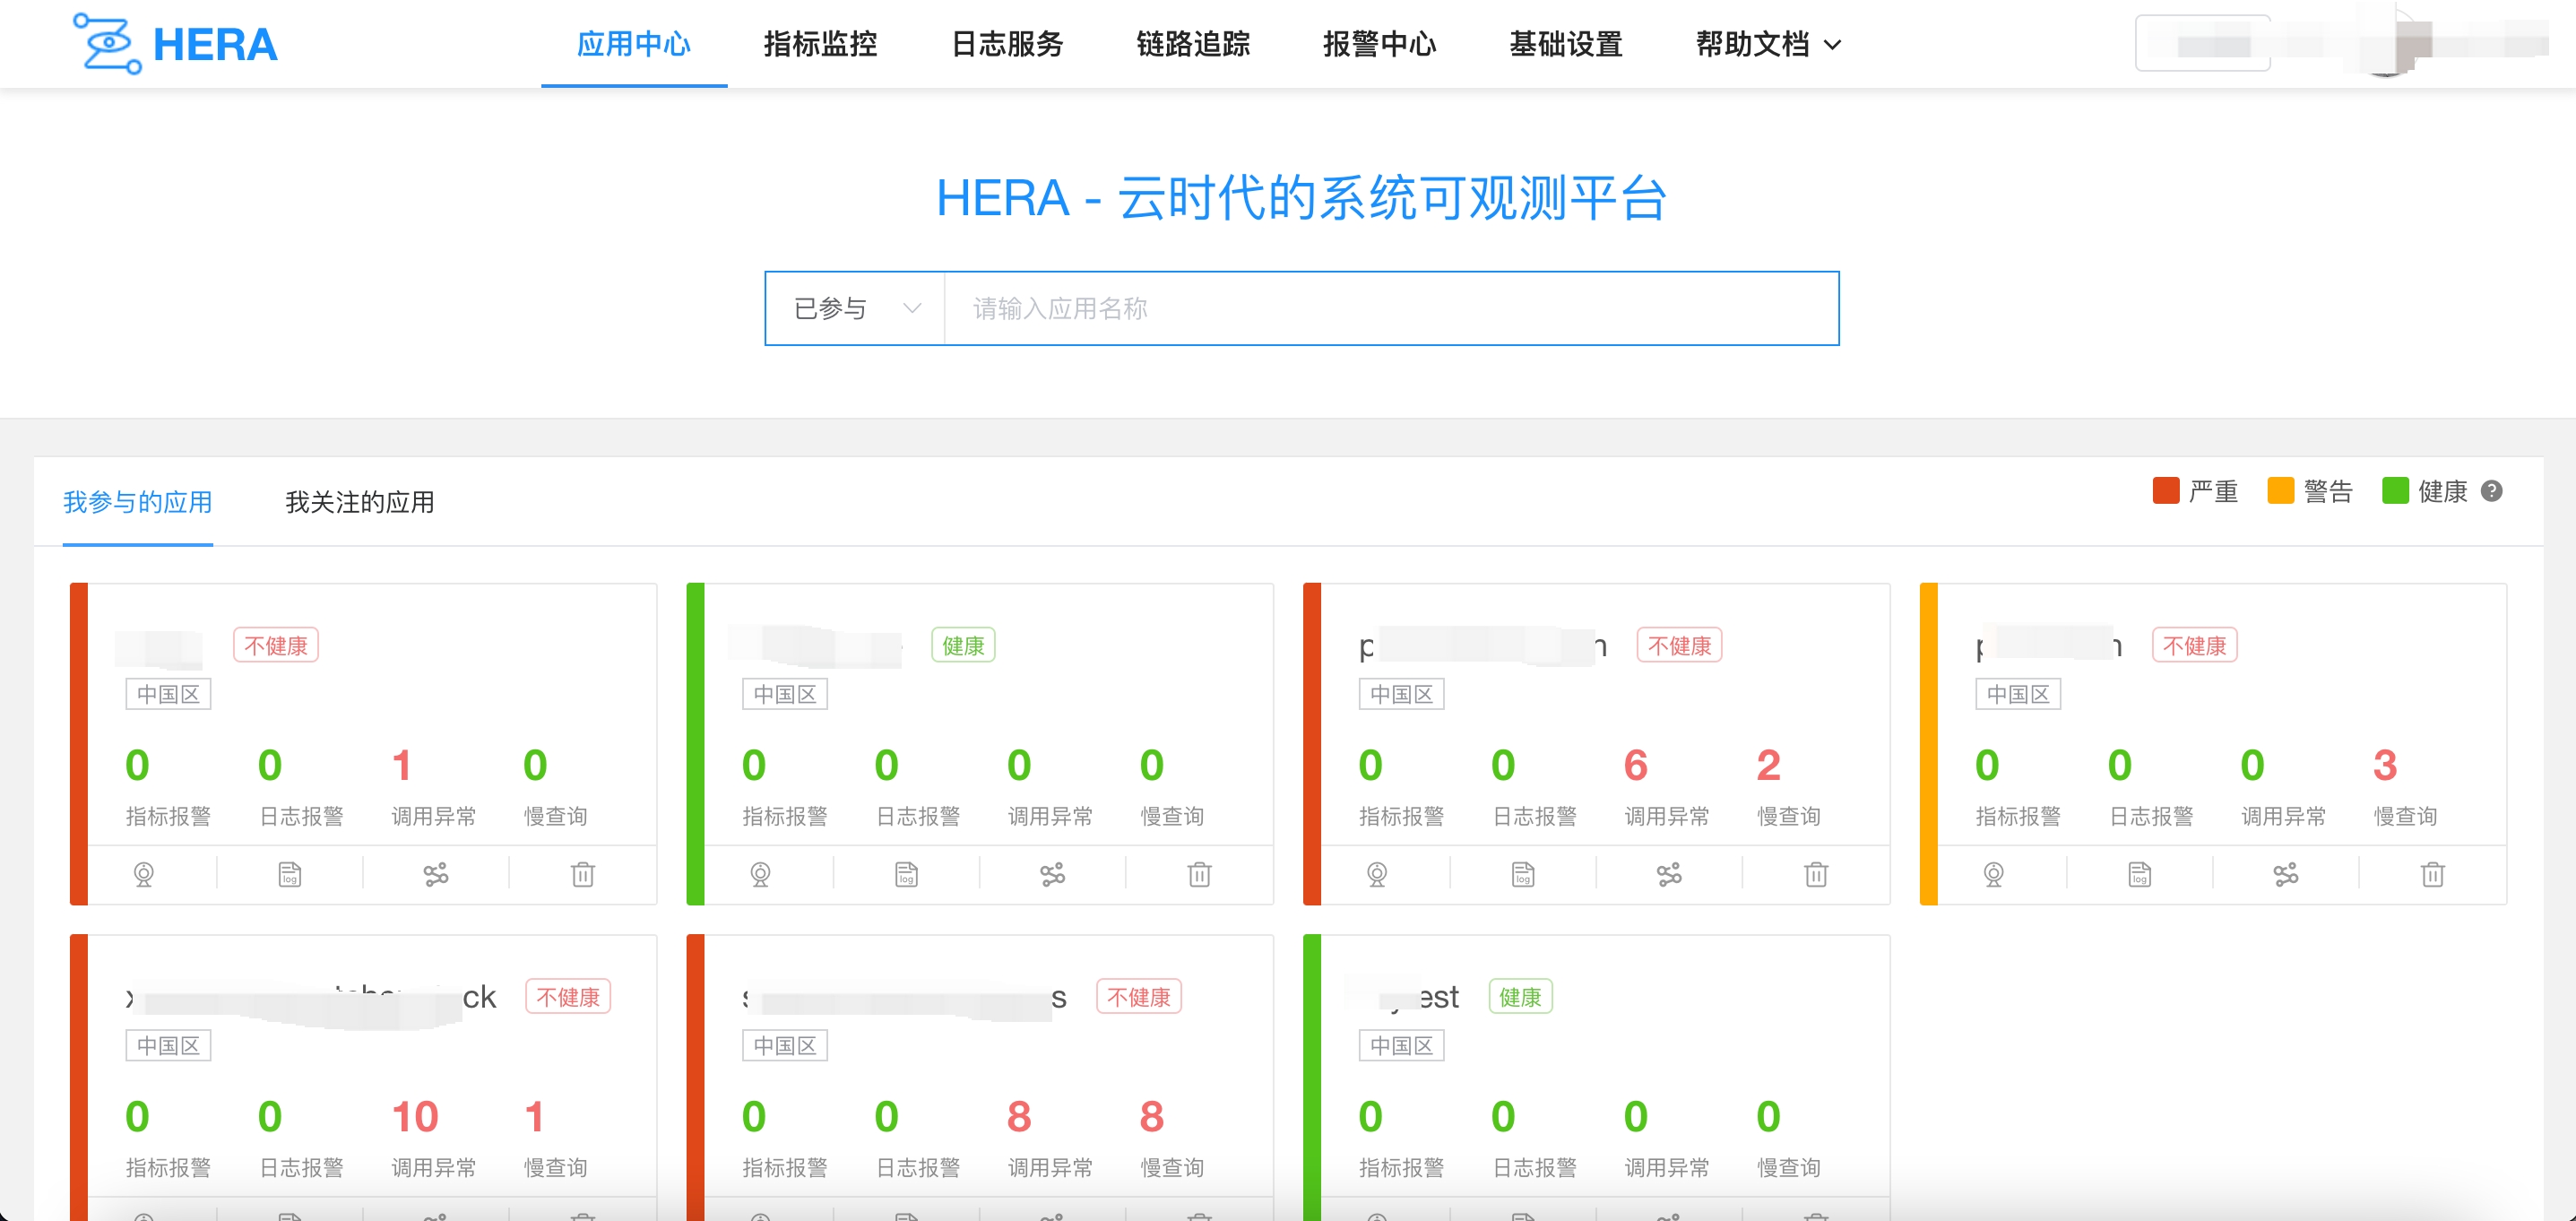
Task: Open log icon on card with 6 调用异常
Action: (x=1522, y=875)
